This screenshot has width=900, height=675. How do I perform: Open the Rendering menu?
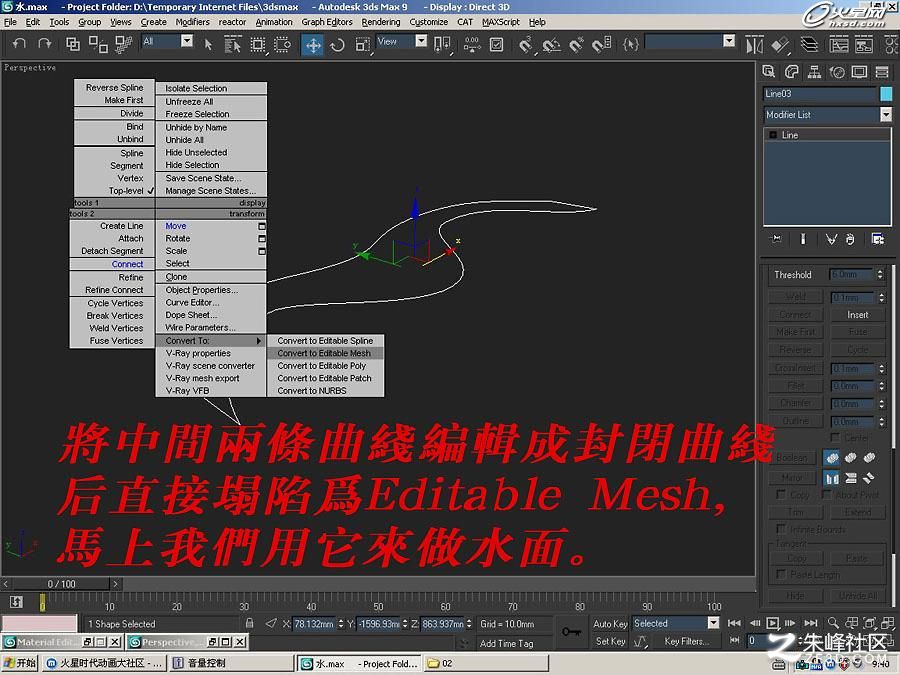(x=381, y=22)
